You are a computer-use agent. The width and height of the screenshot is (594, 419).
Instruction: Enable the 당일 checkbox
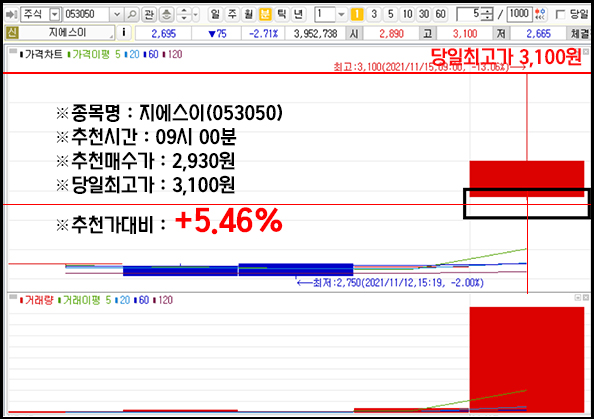pos(560,15)
